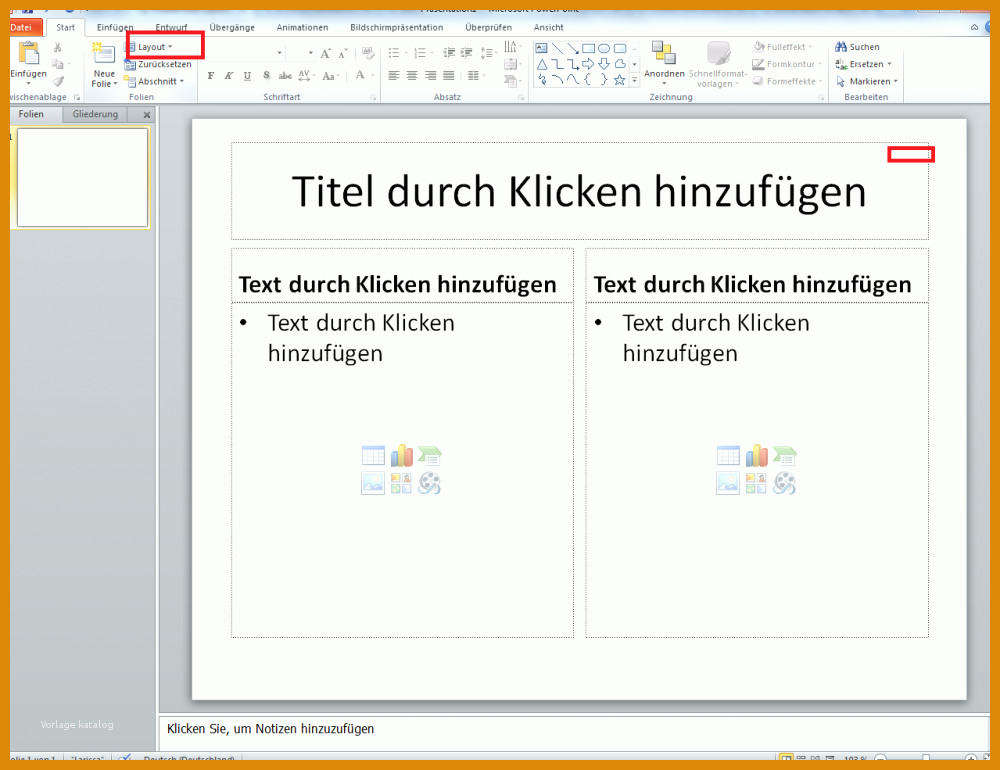
Task: Open line spacing icon
Action: pos(487,54)
